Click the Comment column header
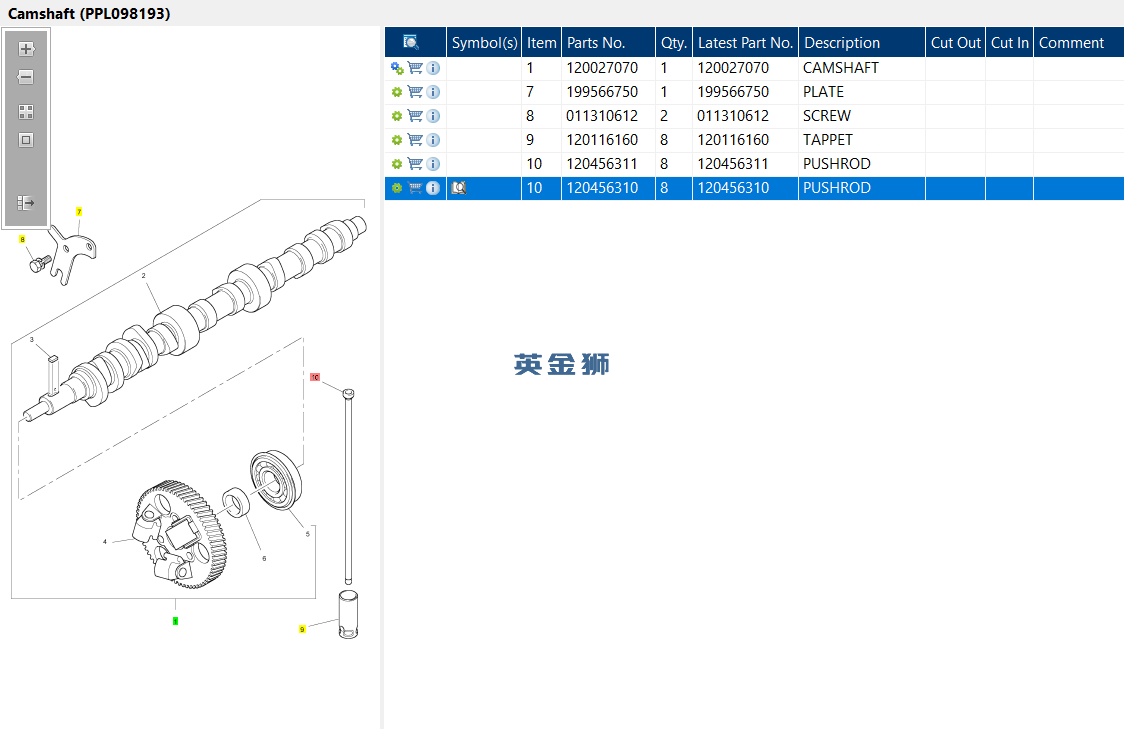1124x729 pixels. point(1079,42)
